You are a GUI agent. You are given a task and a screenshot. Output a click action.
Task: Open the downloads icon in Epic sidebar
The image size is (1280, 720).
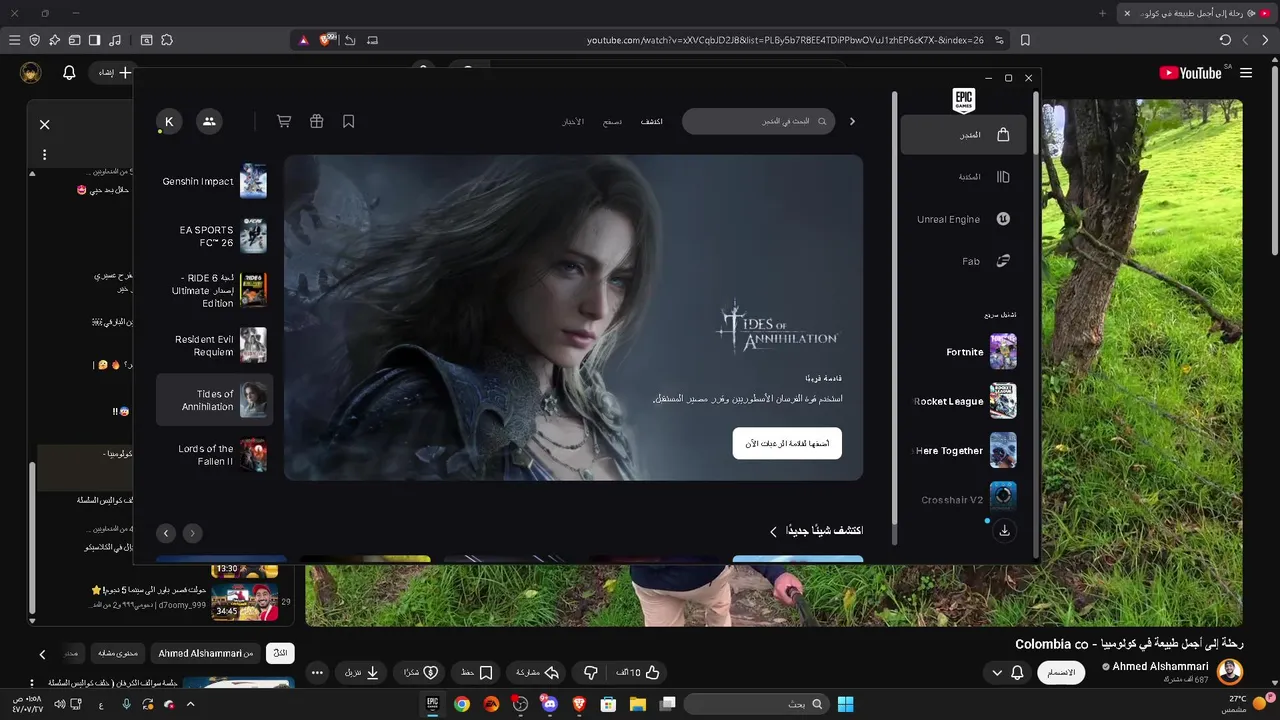click(x=1004, y=531)
